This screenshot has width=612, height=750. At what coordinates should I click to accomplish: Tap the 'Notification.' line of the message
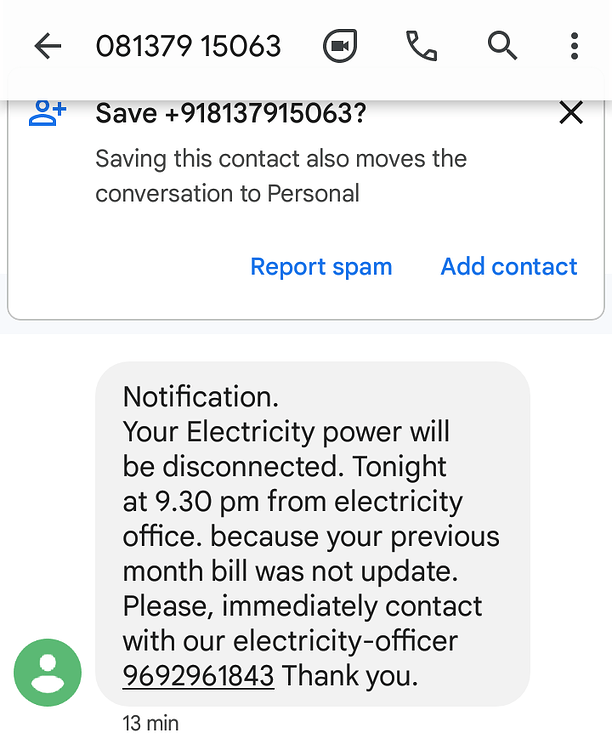(x=200, y=397)
